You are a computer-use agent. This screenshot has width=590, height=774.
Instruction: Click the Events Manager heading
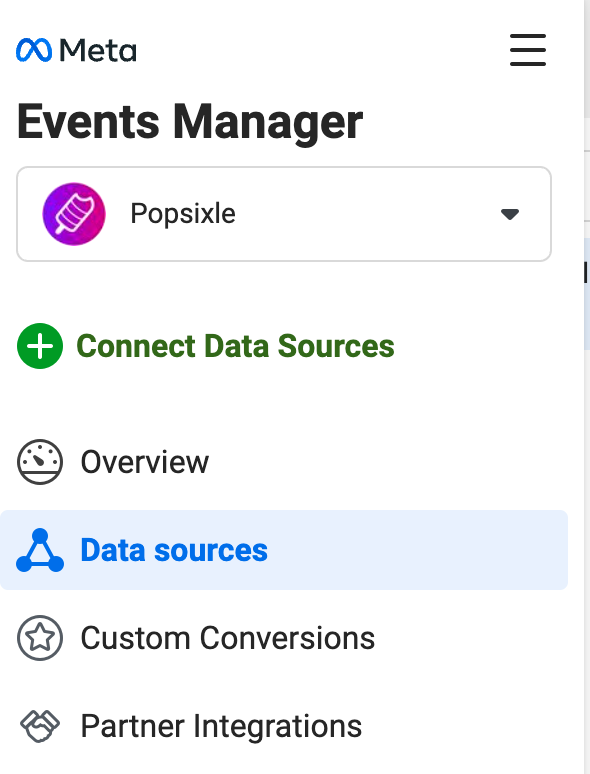pos(190,121)
